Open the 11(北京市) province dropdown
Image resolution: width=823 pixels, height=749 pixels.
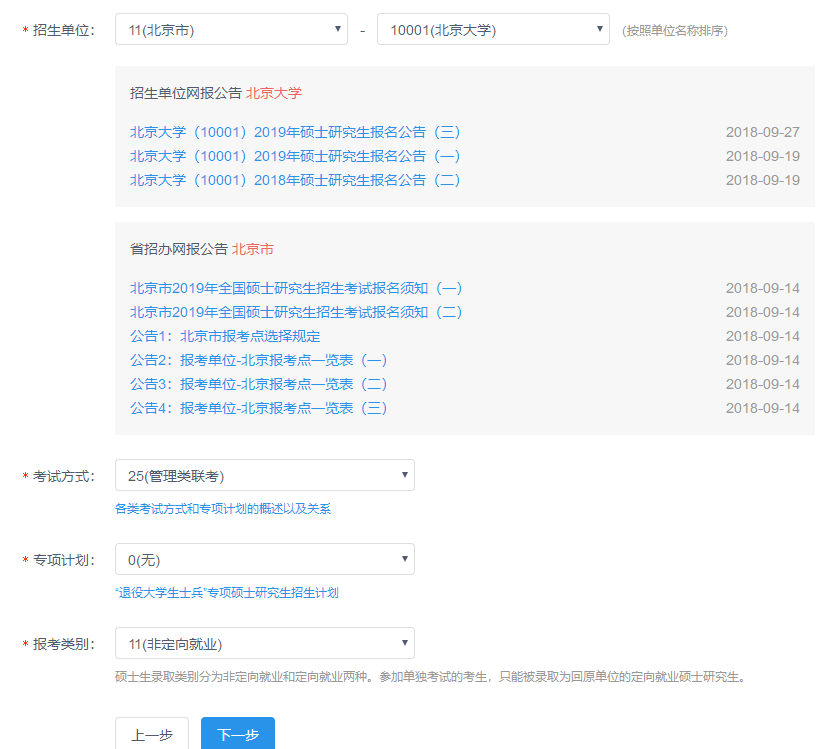(231, 30)
